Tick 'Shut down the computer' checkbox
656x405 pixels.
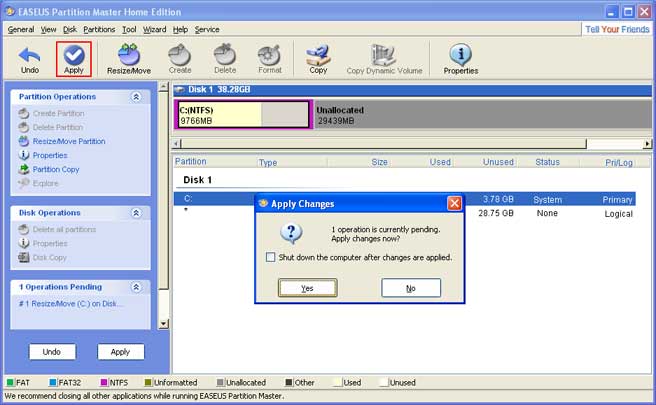click(271, 257)
